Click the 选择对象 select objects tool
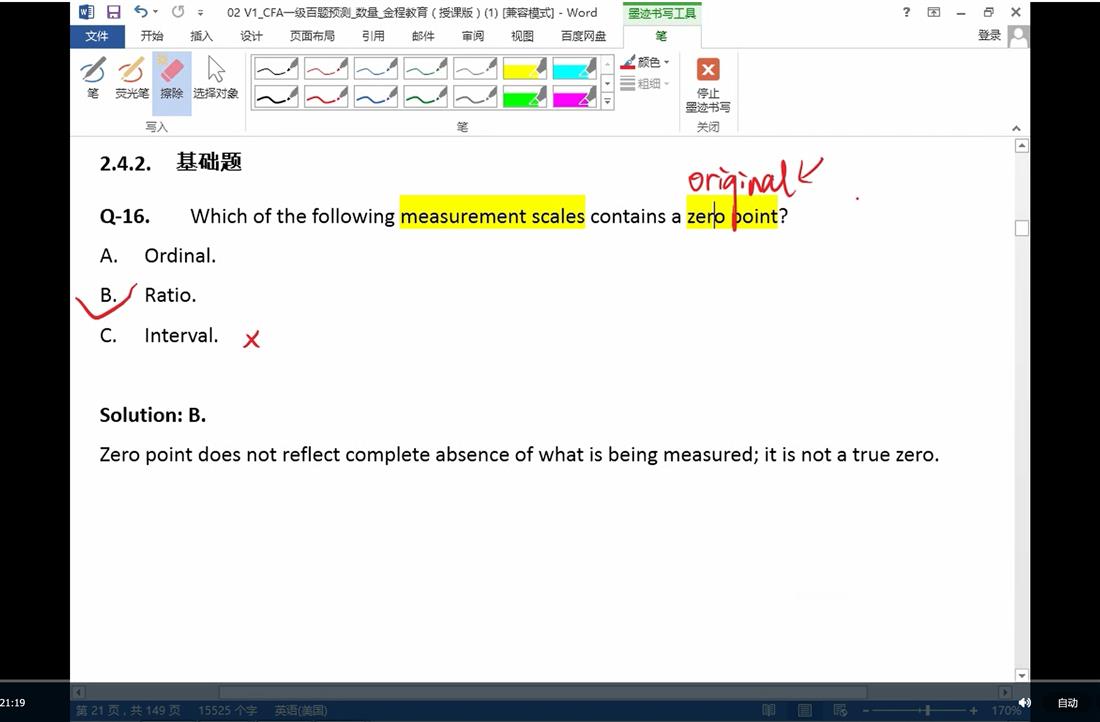1100x722 pixels. pos(216,78)
